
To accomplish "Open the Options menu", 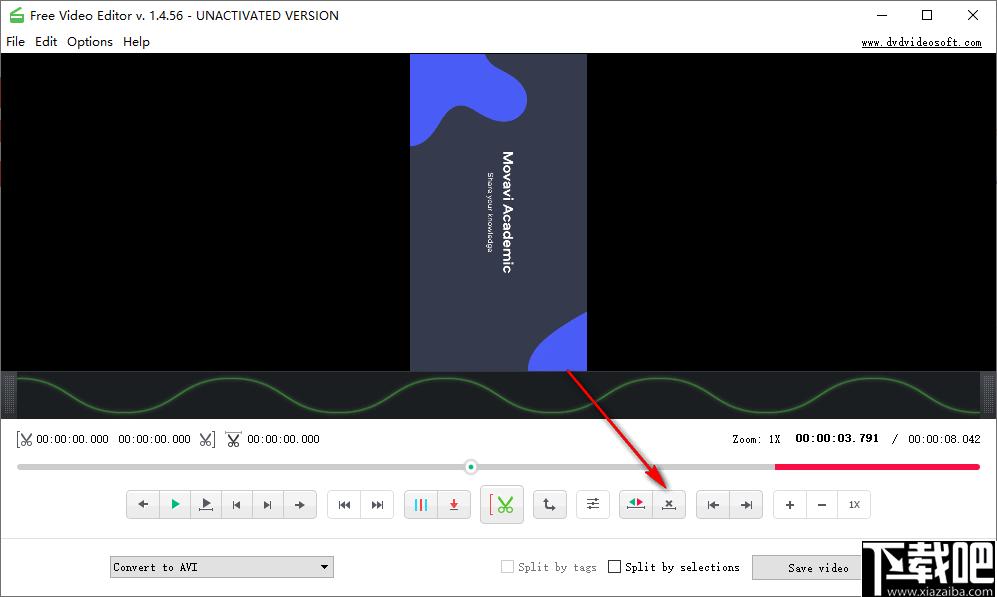I will (x=90, y=42).
